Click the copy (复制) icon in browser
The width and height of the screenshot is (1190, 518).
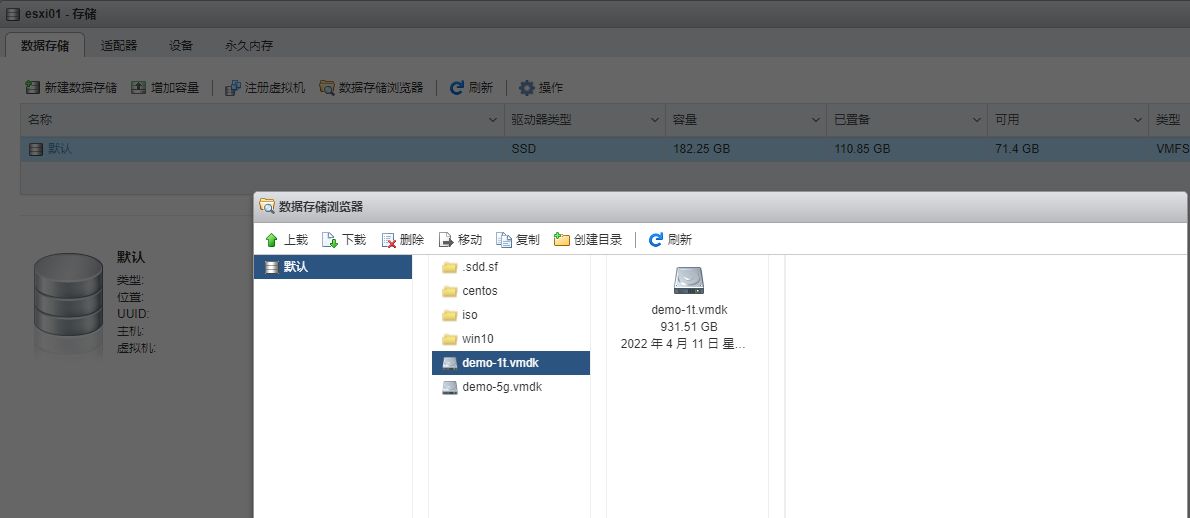(x=504, y=240)
